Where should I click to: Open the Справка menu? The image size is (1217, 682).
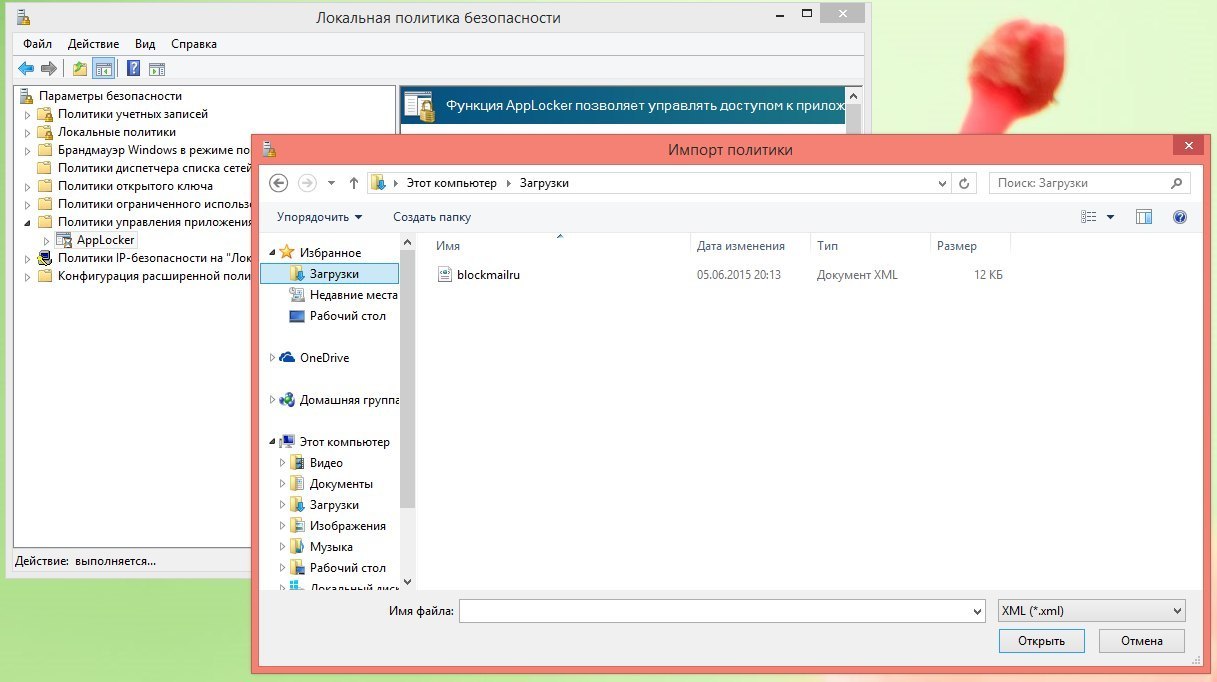(x=193, y=44)
